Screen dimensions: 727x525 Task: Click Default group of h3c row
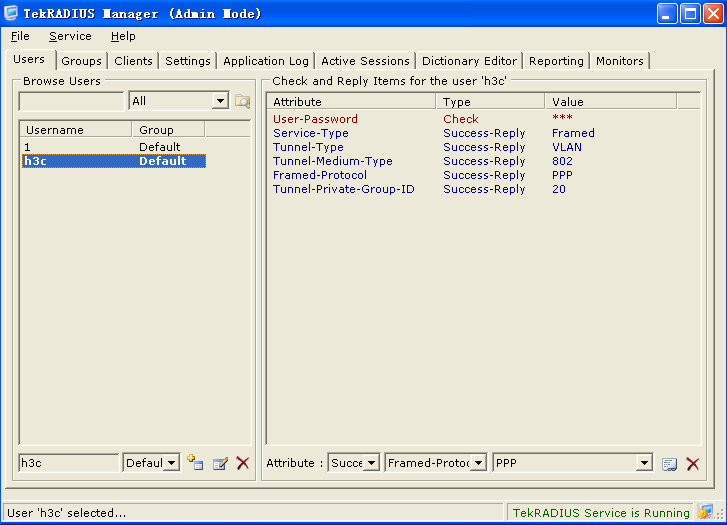(x=162, y=161)
